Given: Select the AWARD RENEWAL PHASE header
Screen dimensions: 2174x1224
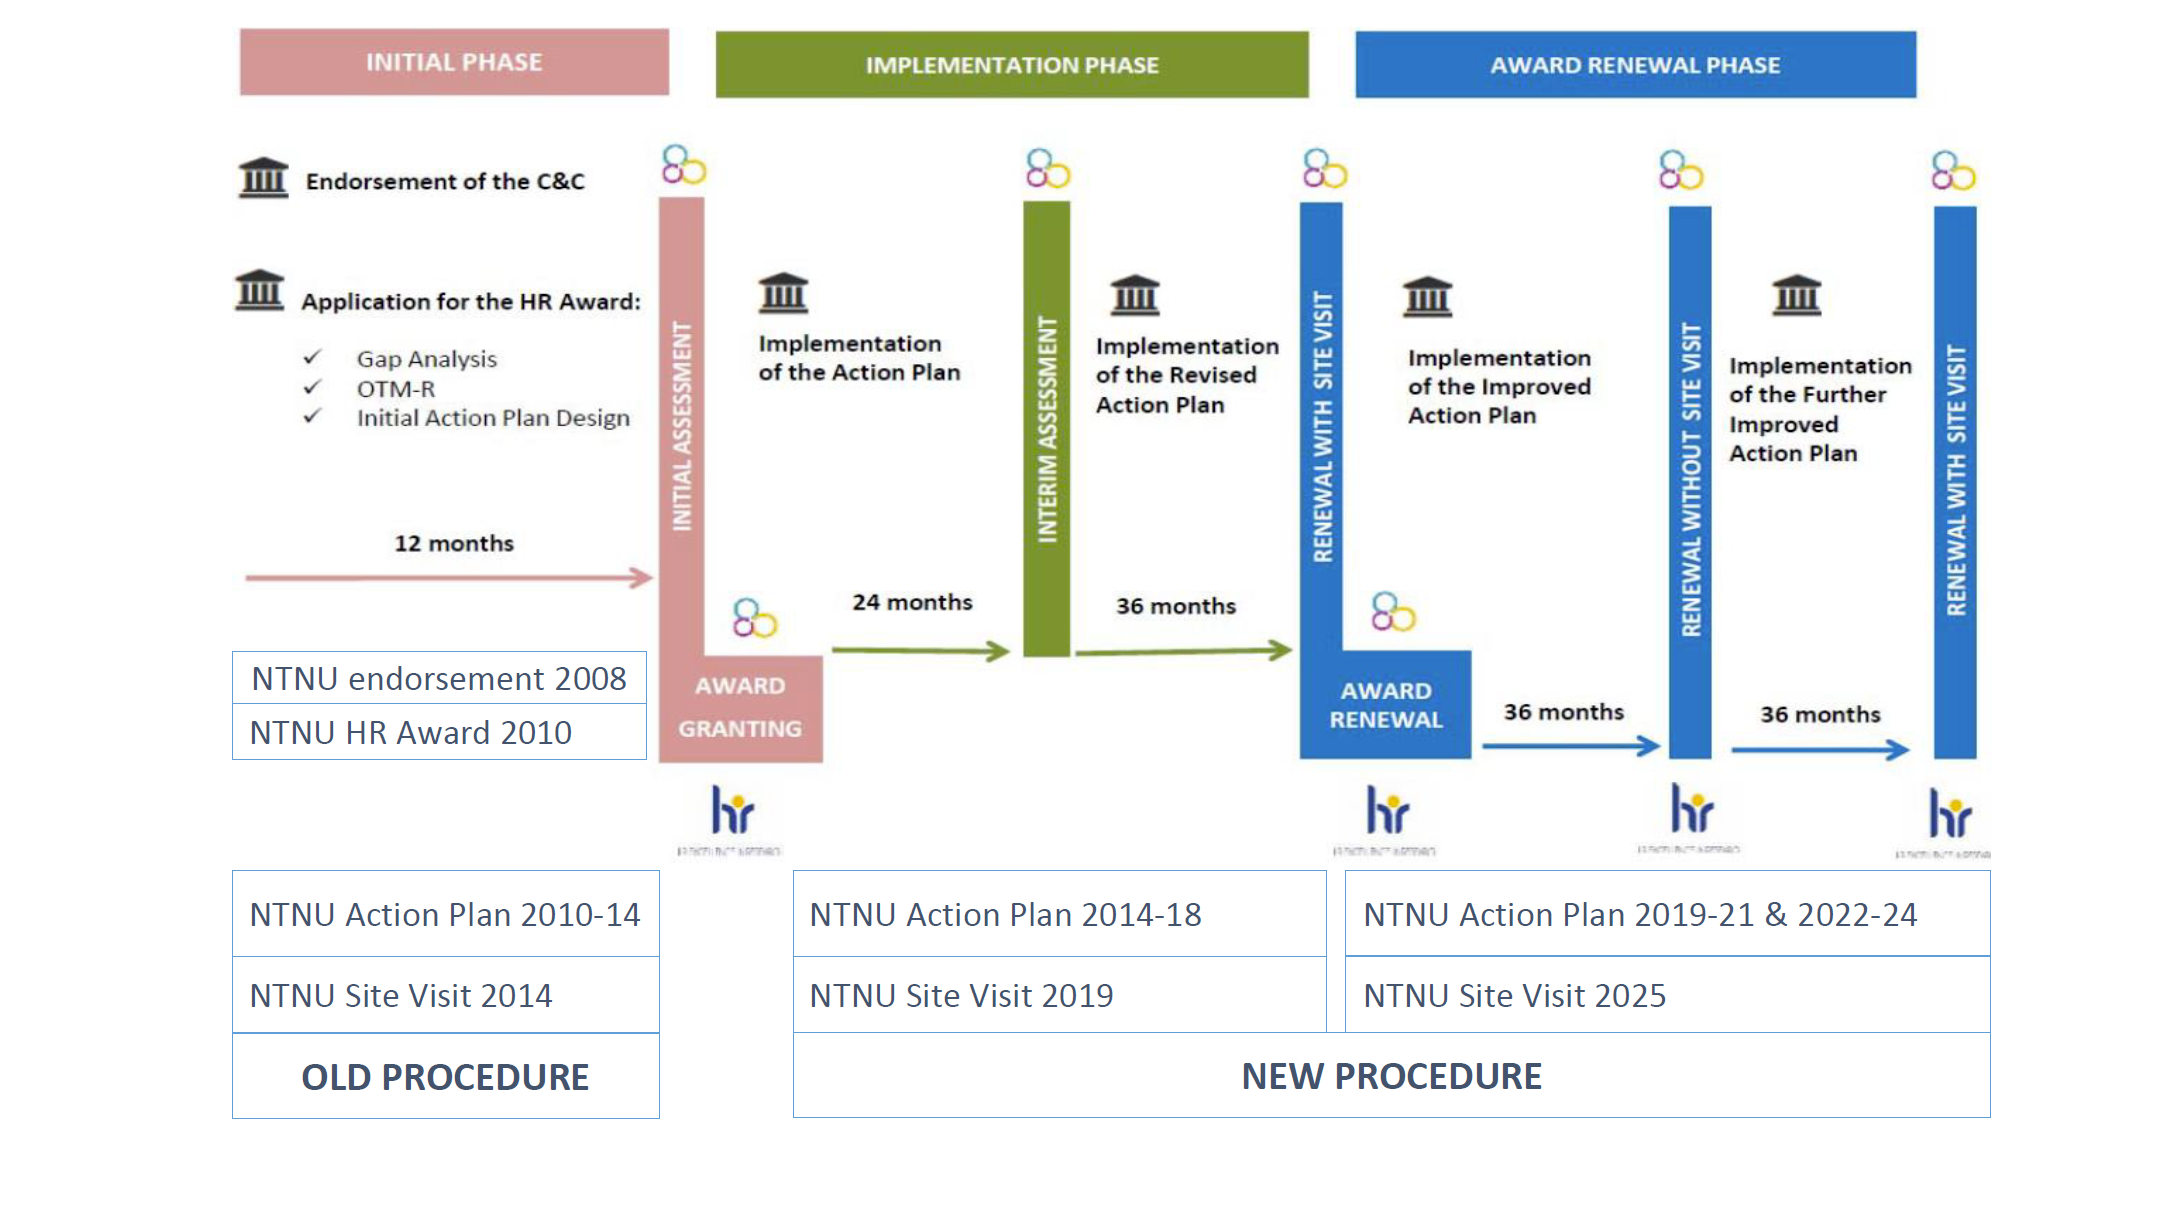Looking at the screenshot, I should point(1635,65).
